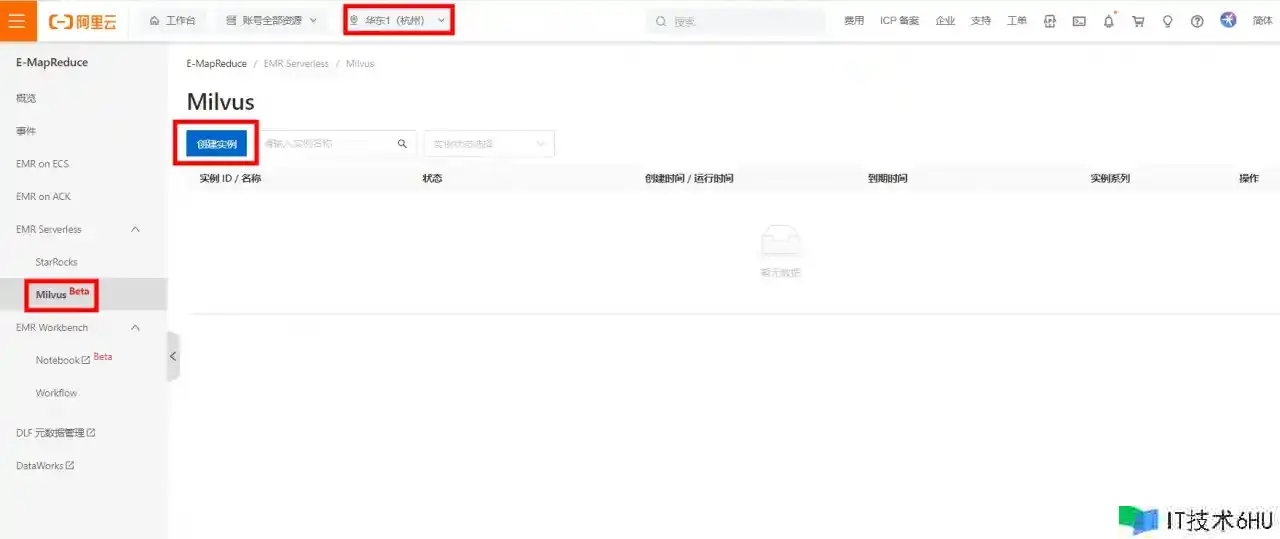Screen dimensions: 1280x539
Task: Click the 创建实例 create instance button
Action: pyautogui.click(x=216, y=144)
